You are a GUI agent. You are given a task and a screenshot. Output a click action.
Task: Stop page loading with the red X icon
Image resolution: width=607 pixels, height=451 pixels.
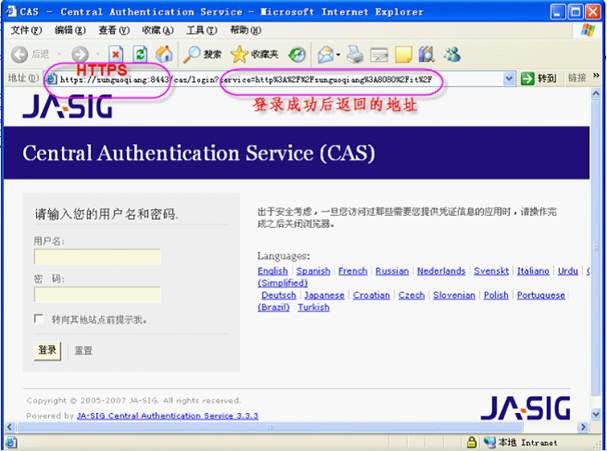(115, 55)
